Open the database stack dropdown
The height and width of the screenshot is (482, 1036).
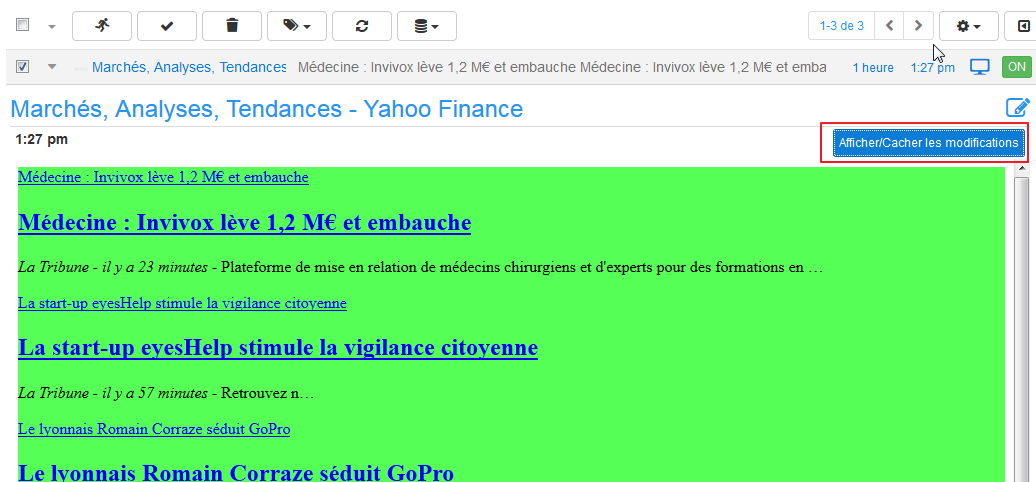tap(427, 26)
